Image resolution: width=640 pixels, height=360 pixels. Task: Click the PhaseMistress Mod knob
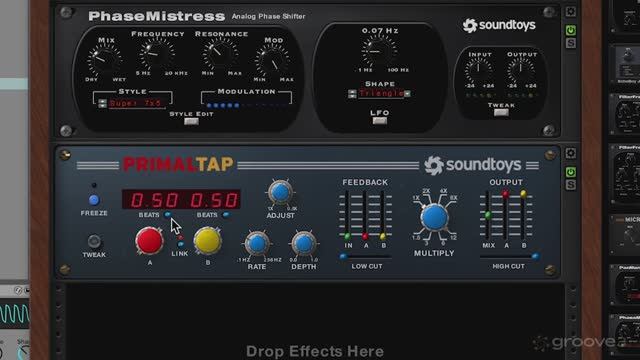click(x=273, y=61)
